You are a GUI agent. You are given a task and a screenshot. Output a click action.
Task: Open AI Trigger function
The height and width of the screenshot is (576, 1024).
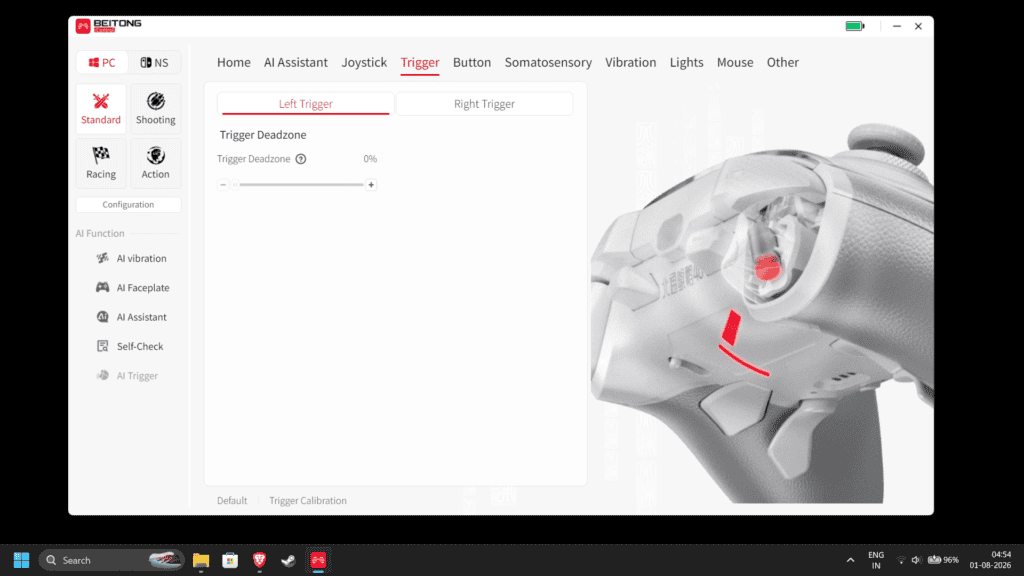point(127,376)
